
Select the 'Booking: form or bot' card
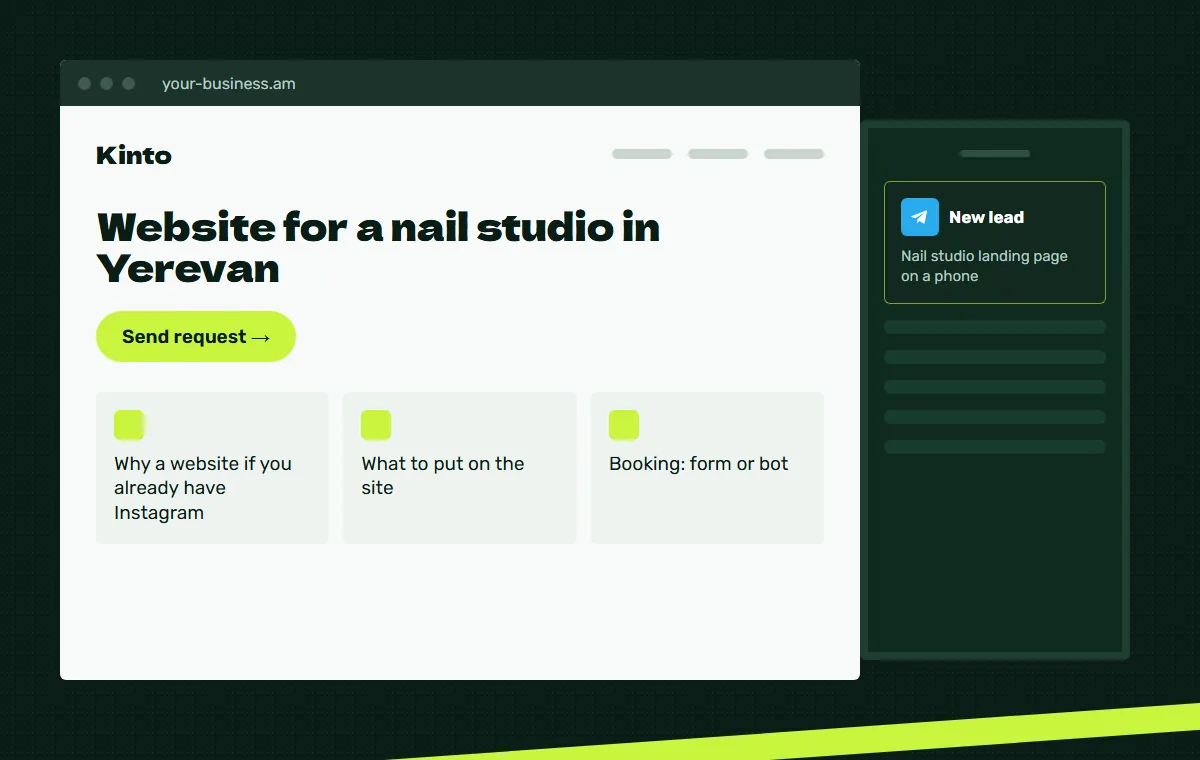(x=707, y=468)
